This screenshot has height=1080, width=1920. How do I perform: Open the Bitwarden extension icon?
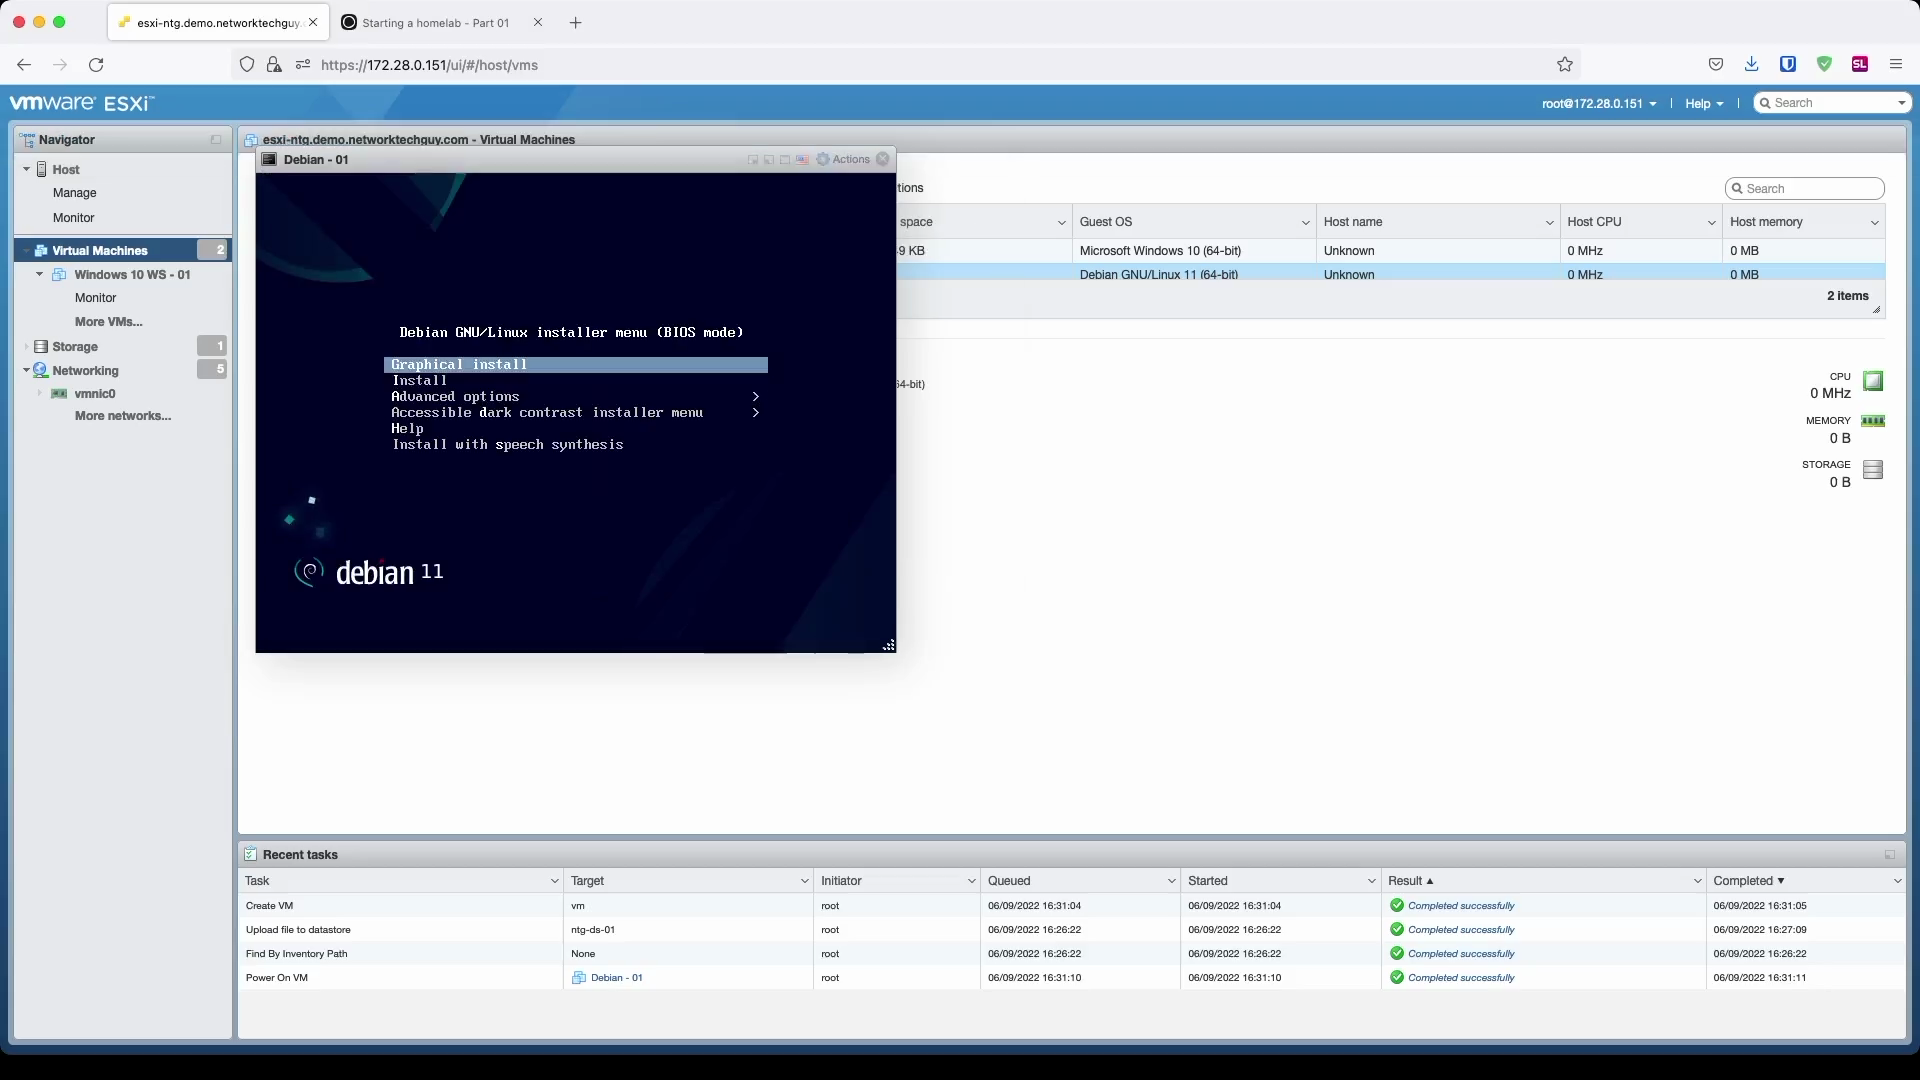1788,64
